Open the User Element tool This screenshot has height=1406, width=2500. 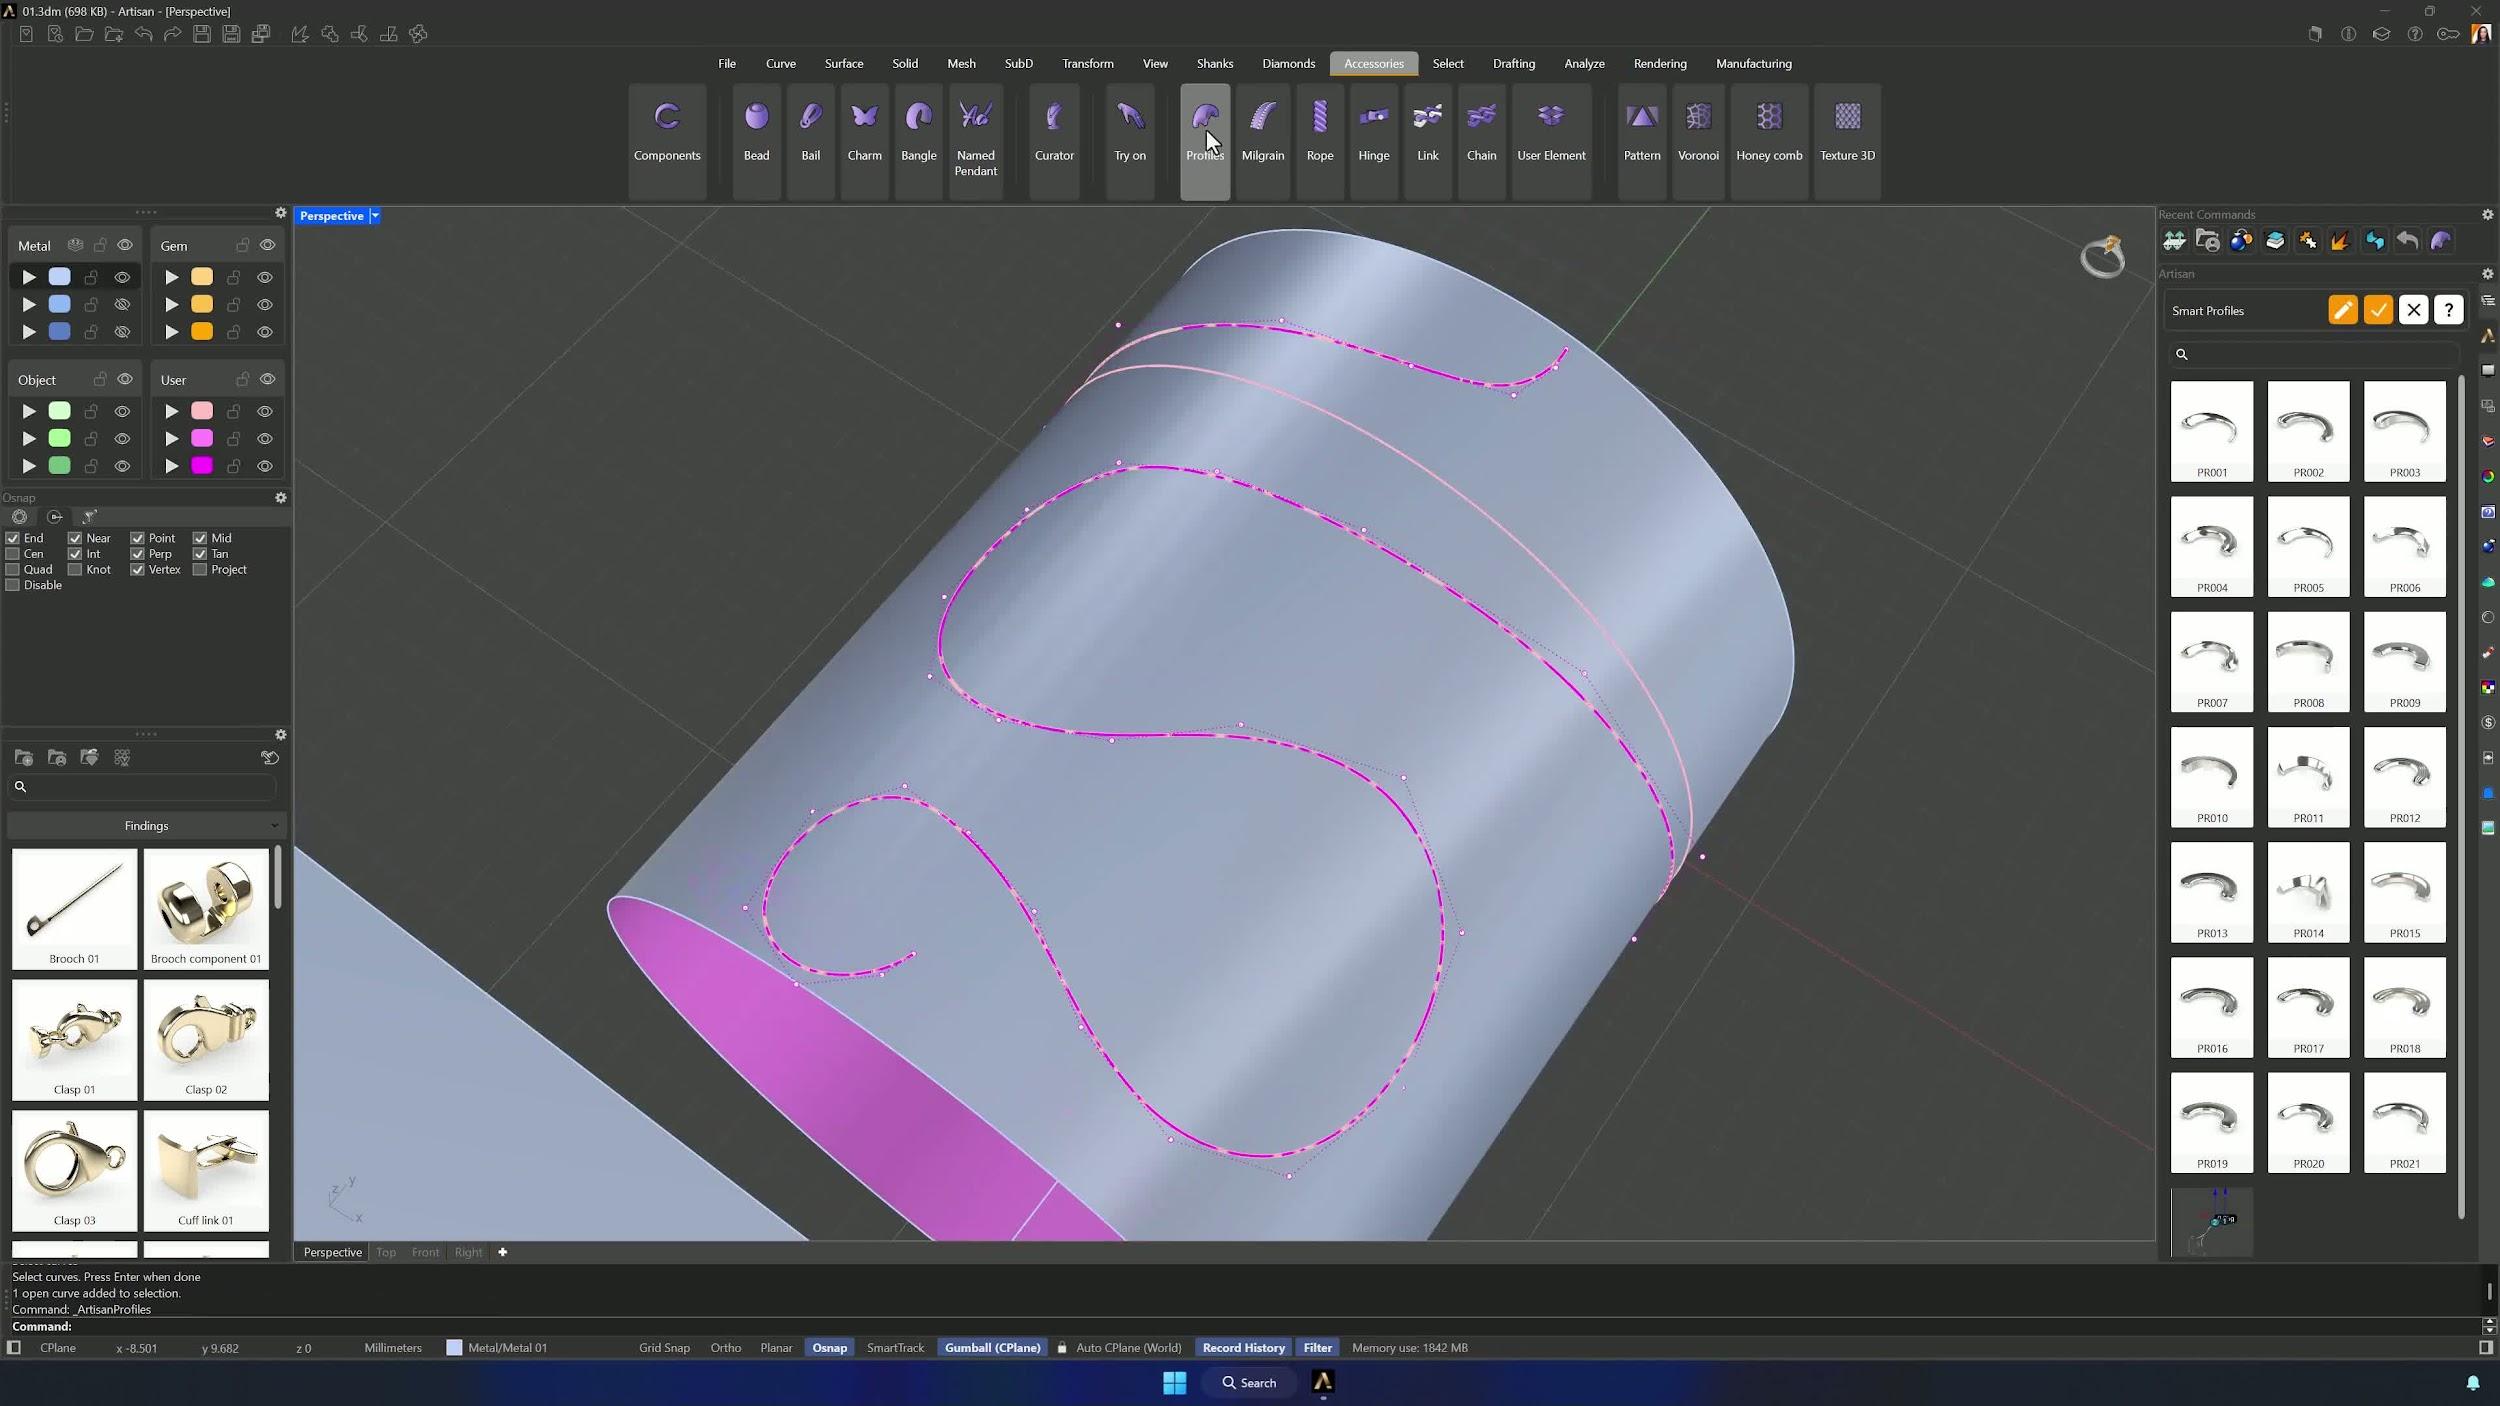pyautogui.click(x=1551, y=141)
